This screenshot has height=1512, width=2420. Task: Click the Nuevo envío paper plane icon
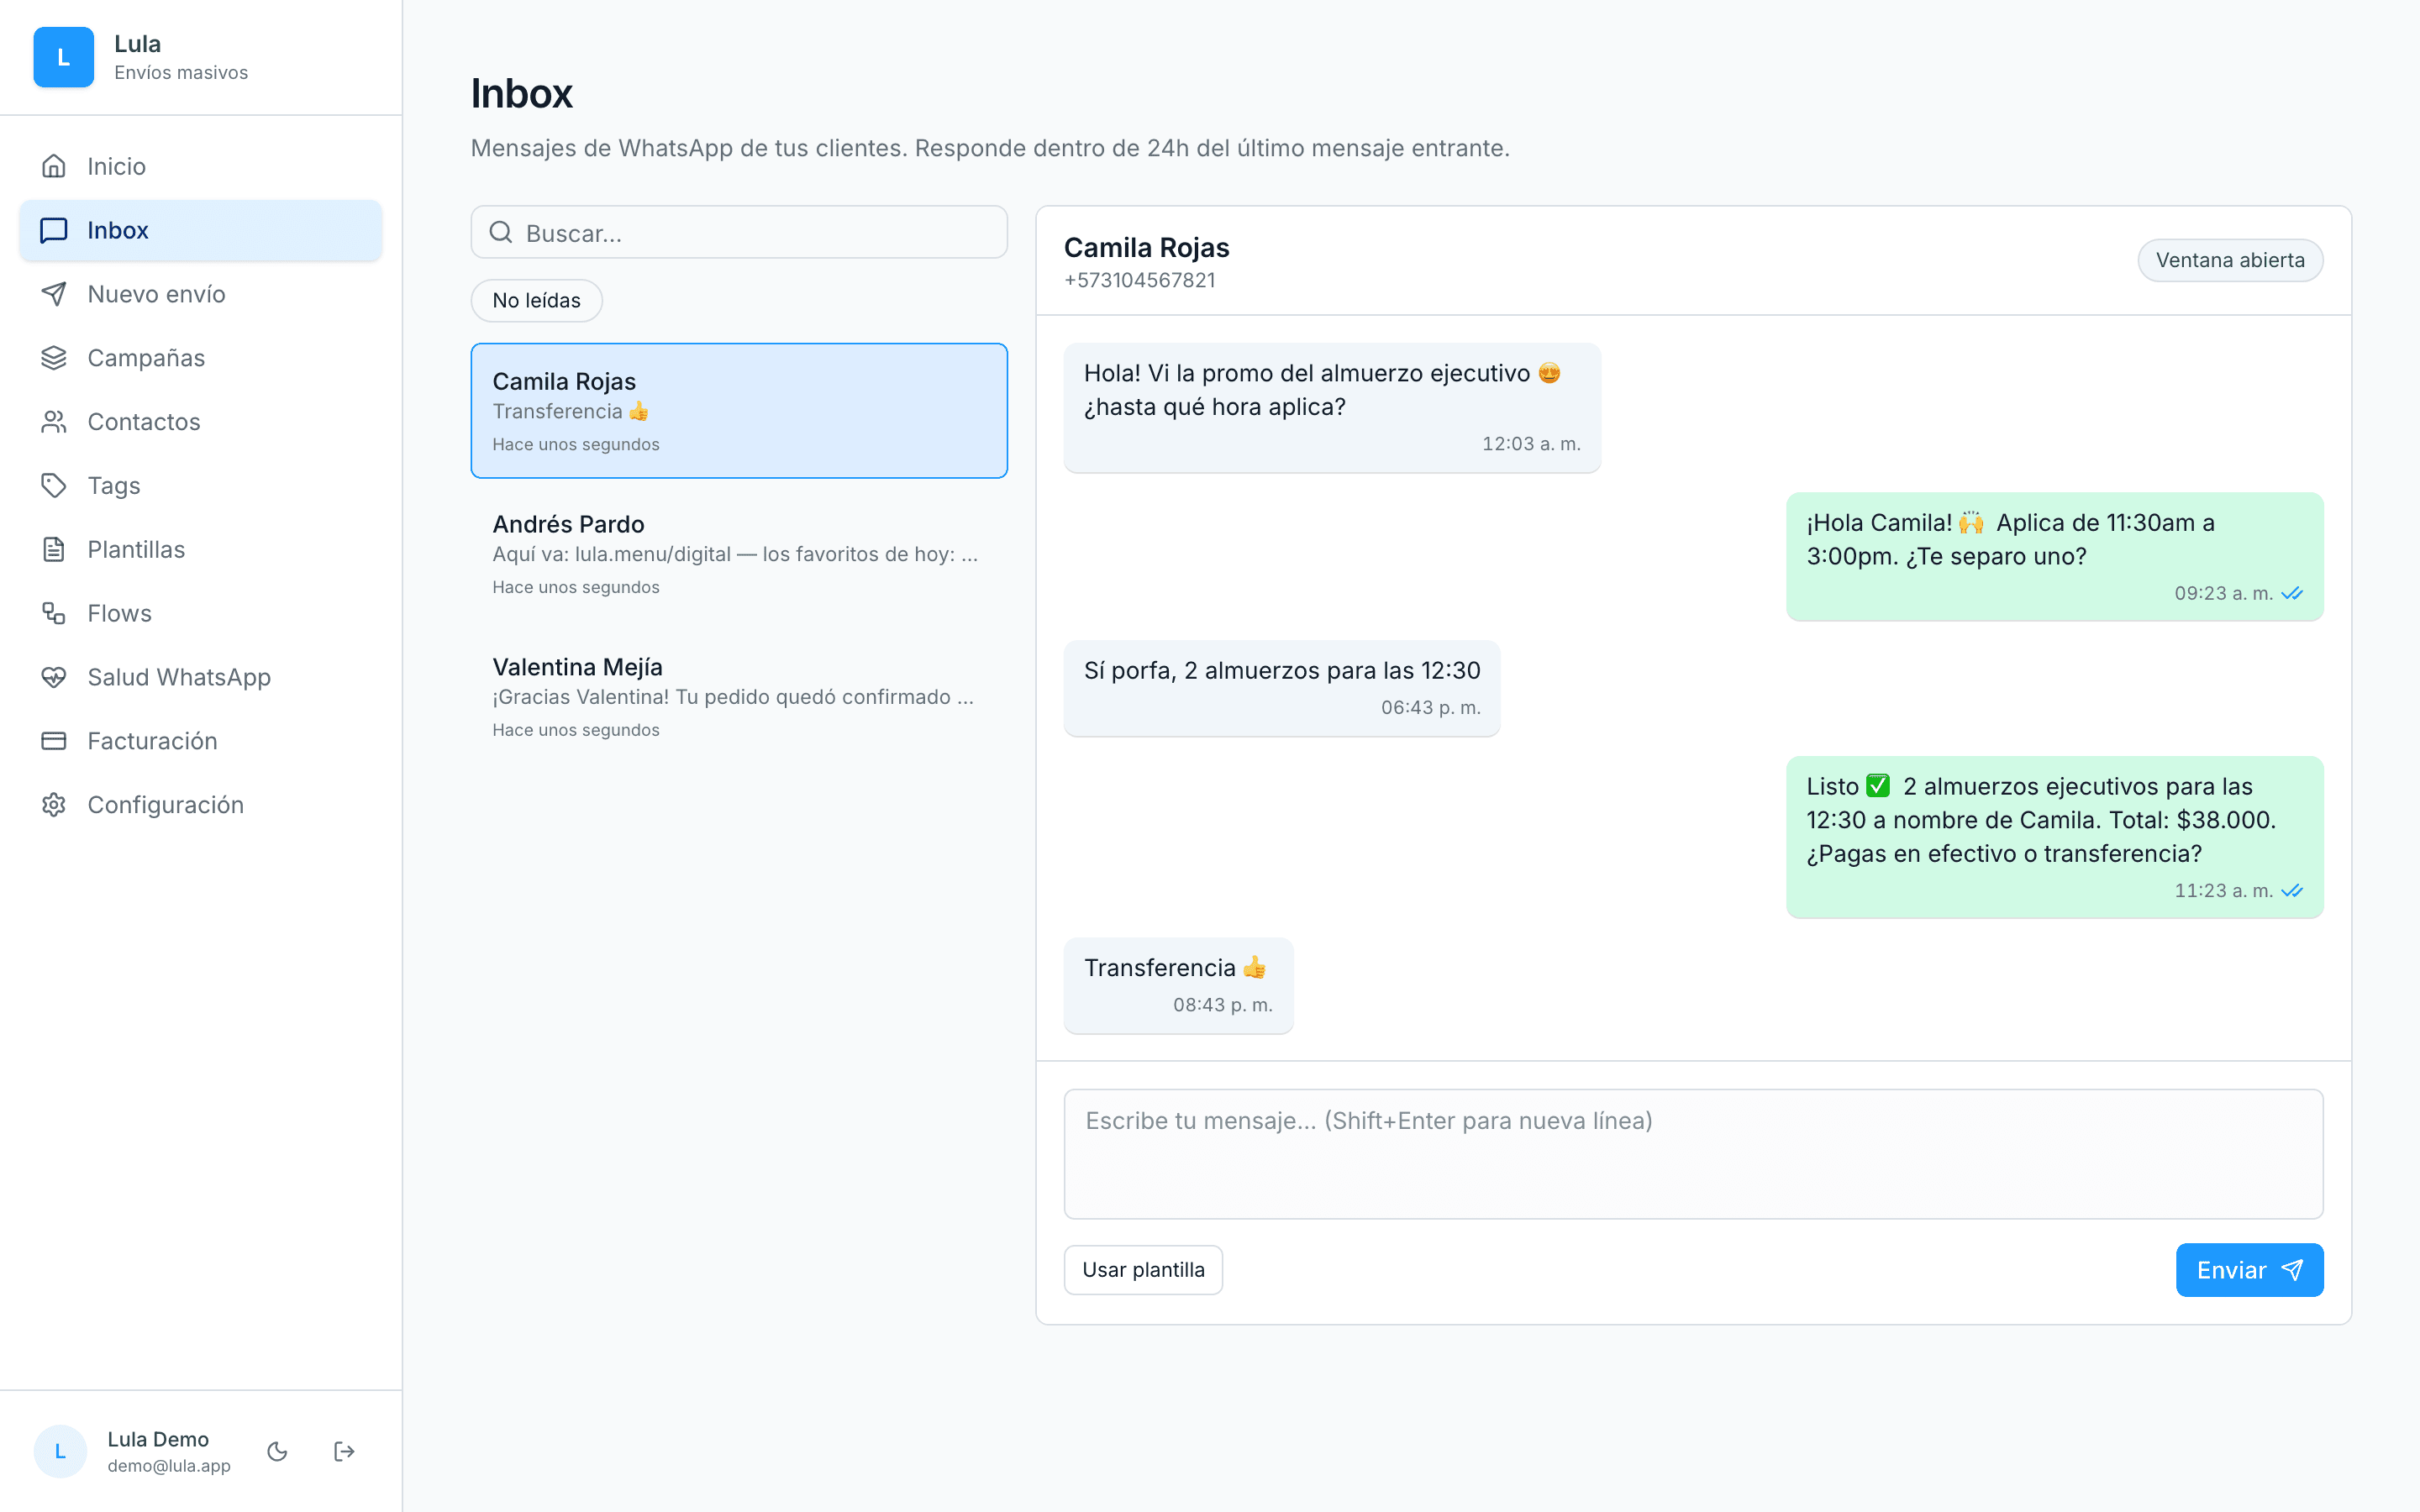pyautogui.click(x=54, y=294)
